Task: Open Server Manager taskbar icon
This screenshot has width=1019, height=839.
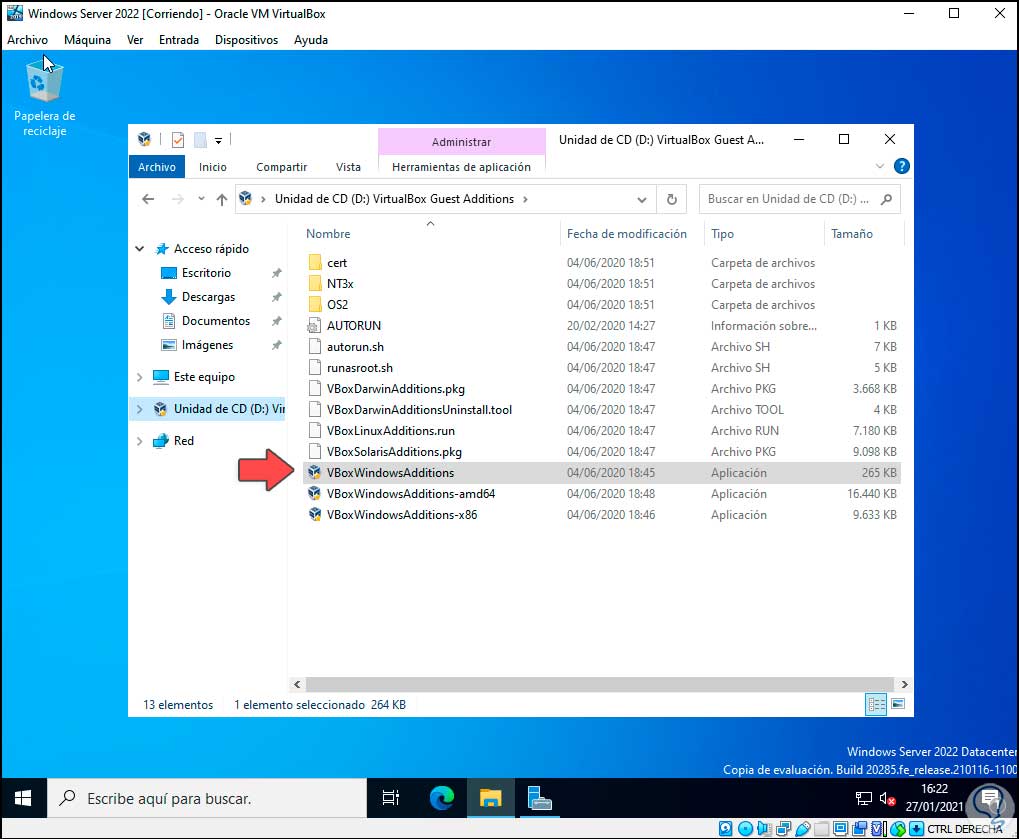Action: (539, 798)
